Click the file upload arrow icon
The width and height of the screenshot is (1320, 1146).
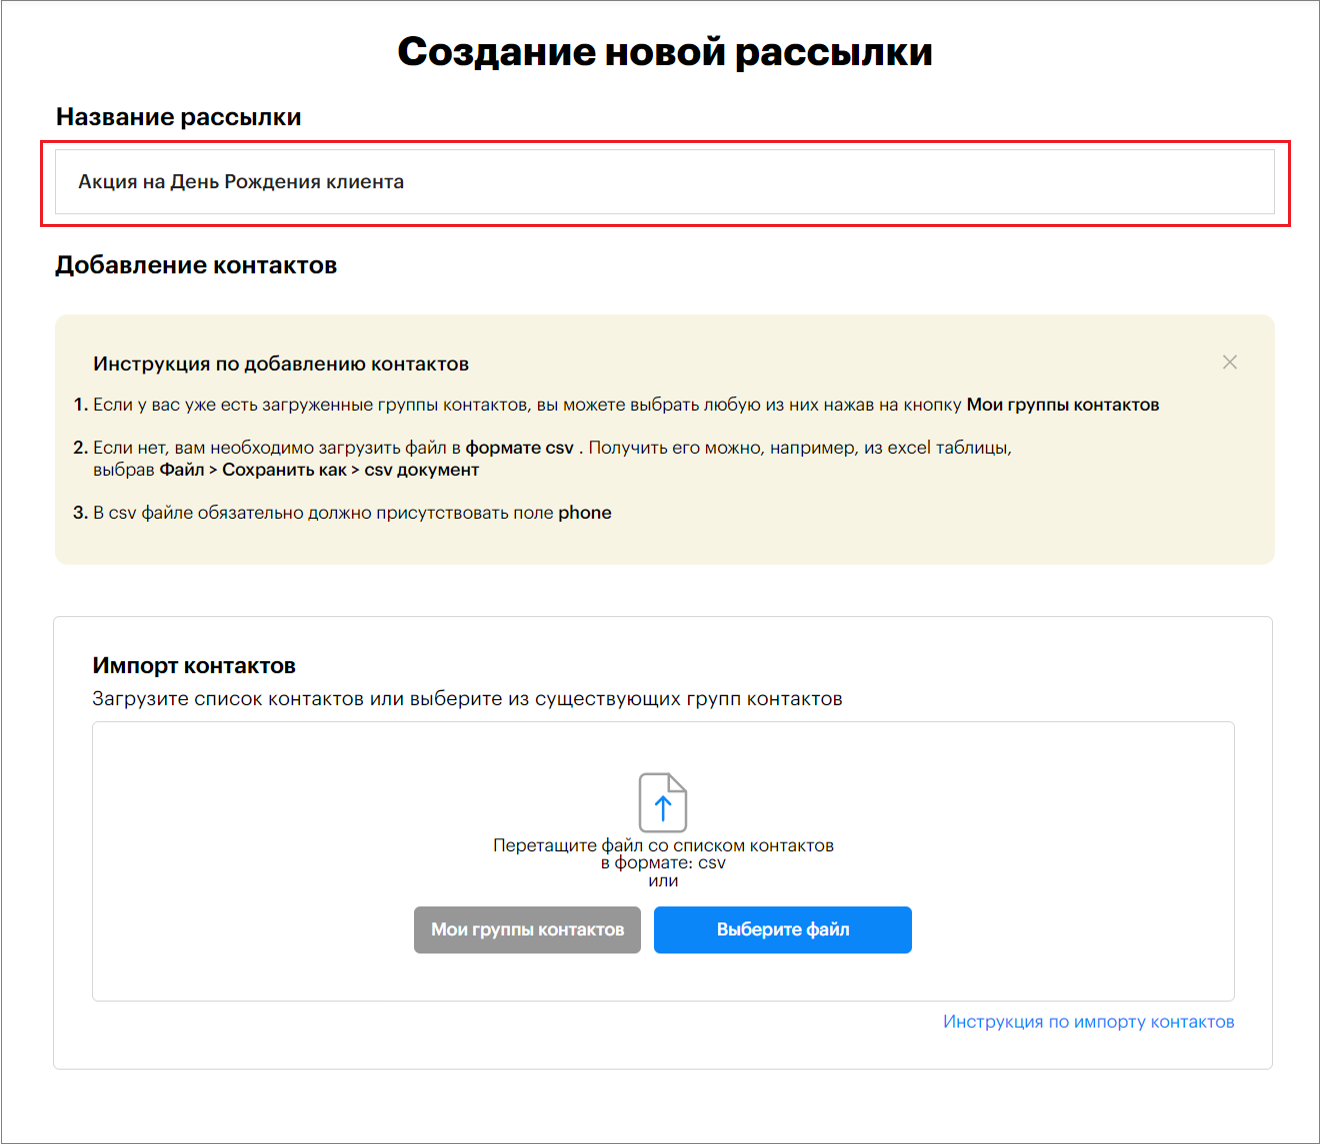[663, 802]
